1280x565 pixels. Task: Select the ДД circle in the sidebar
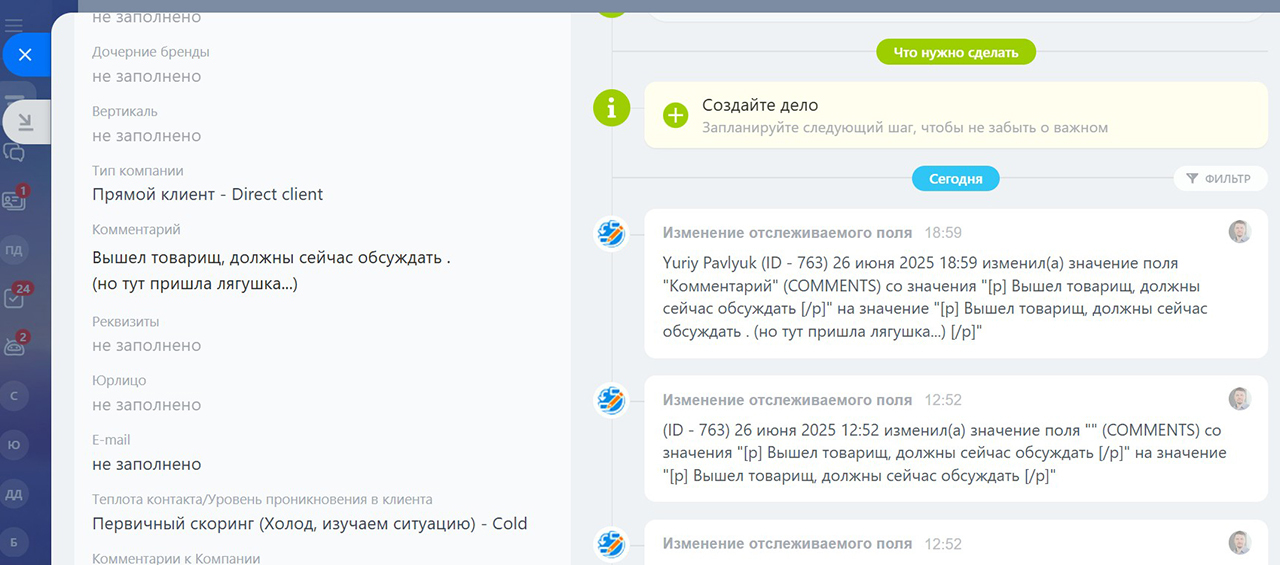(14, 493)
